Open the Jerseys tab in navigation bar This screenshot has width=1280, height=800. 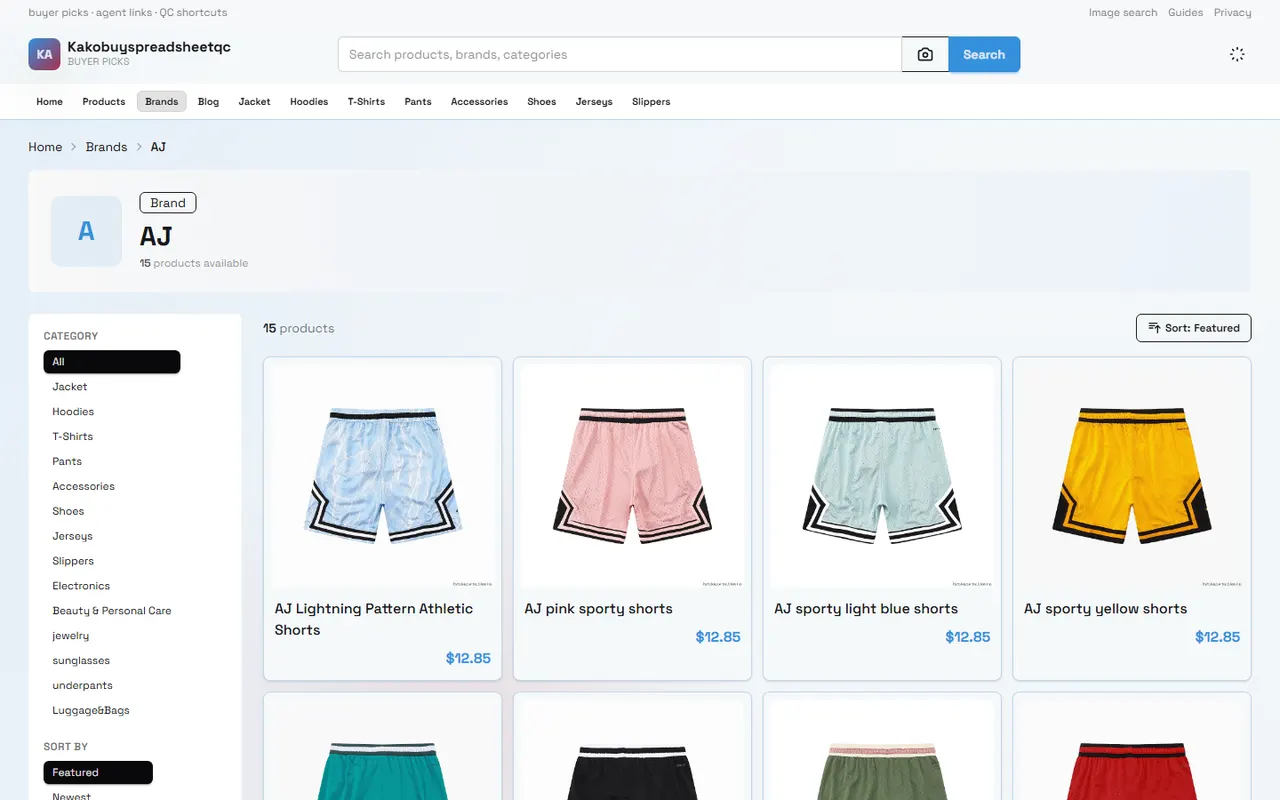coord(594,102)
